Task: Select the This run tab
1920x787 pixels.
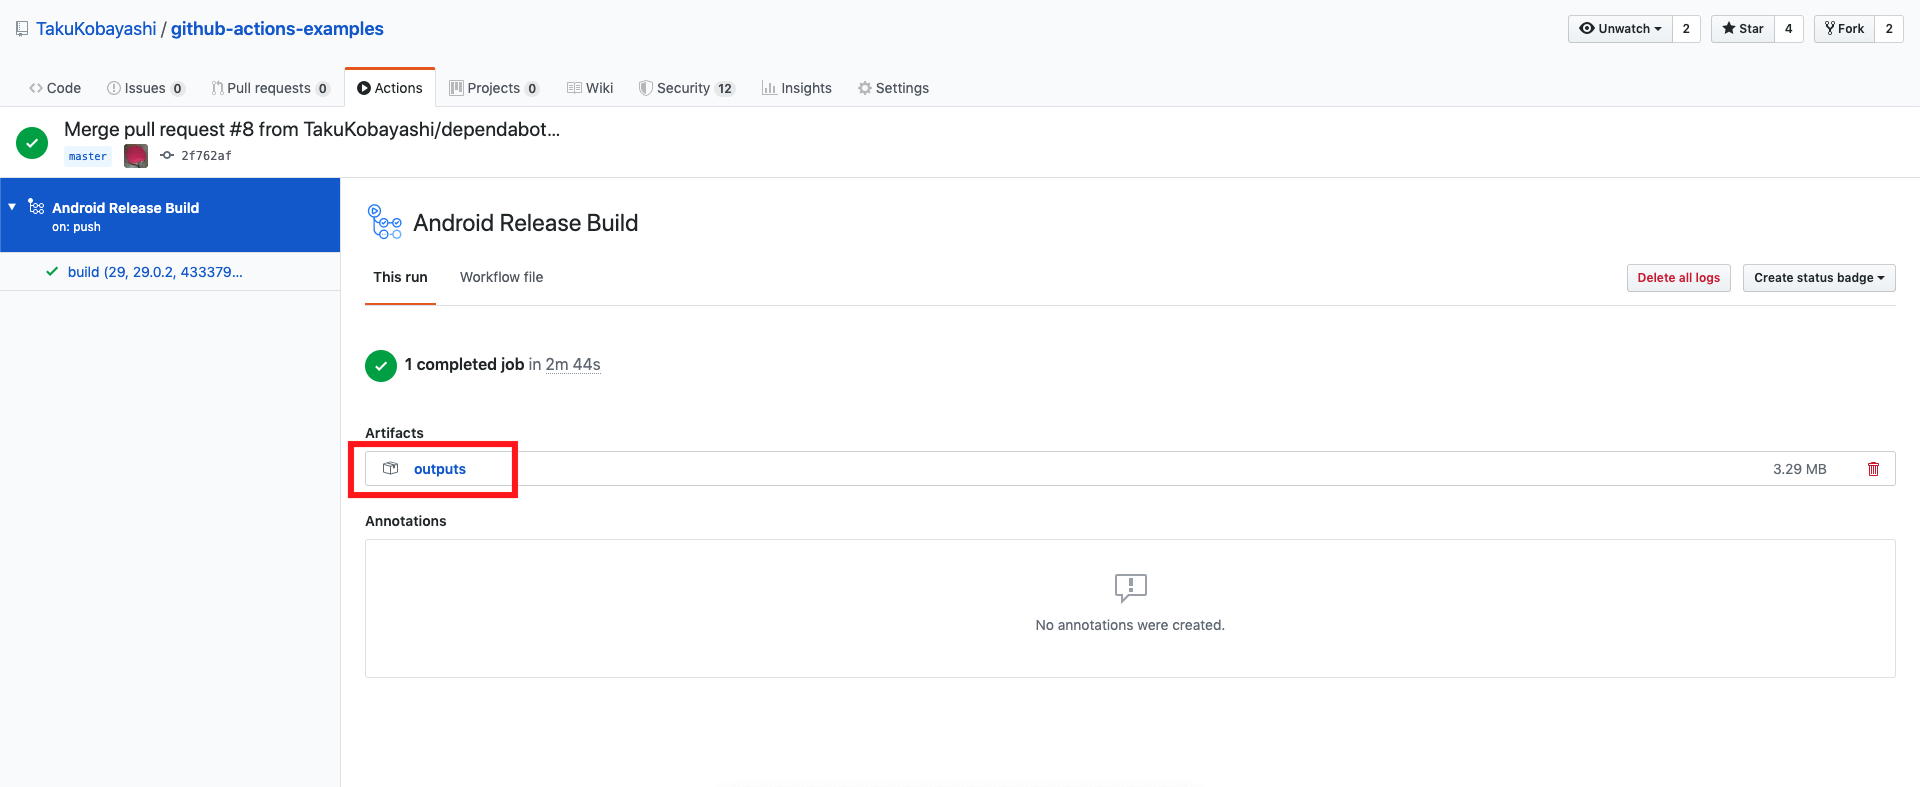Action: 400,277
